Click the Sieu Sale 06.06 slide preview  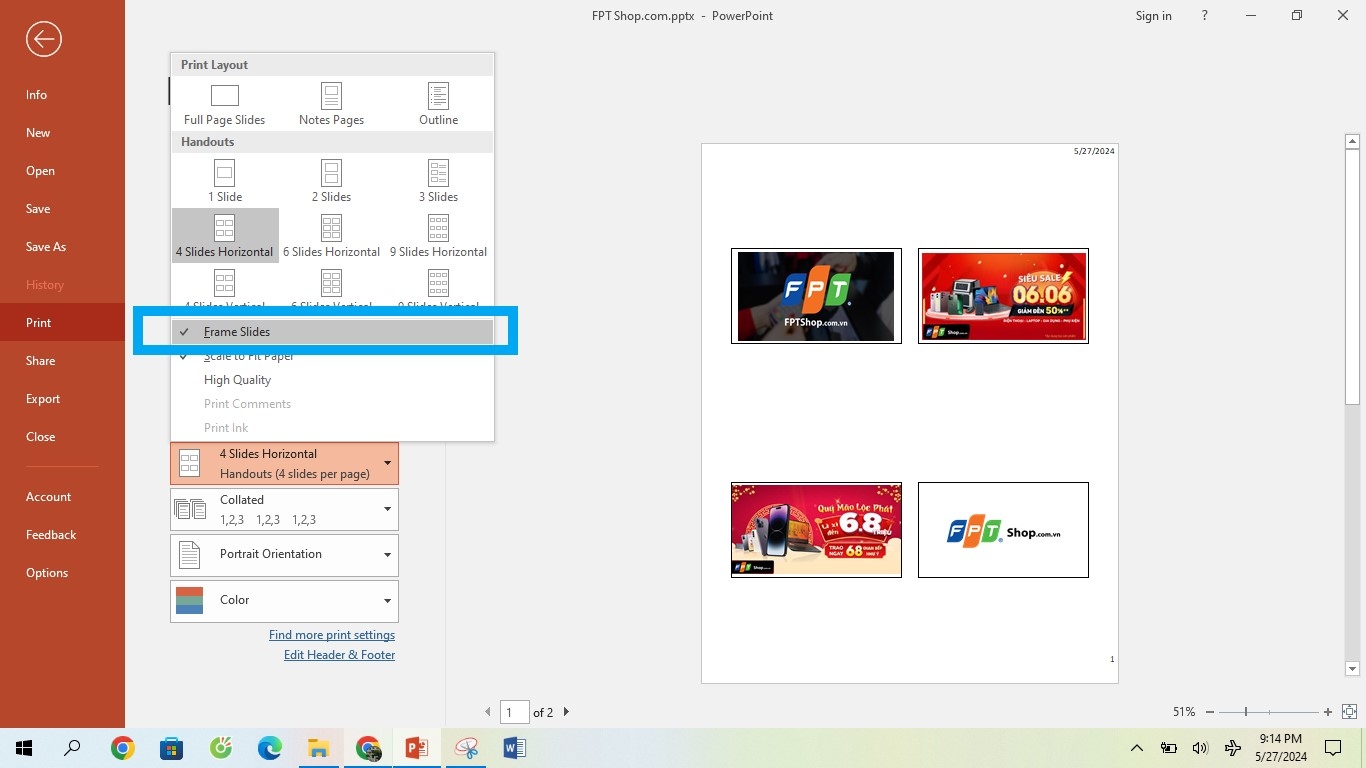[1003, 296]
